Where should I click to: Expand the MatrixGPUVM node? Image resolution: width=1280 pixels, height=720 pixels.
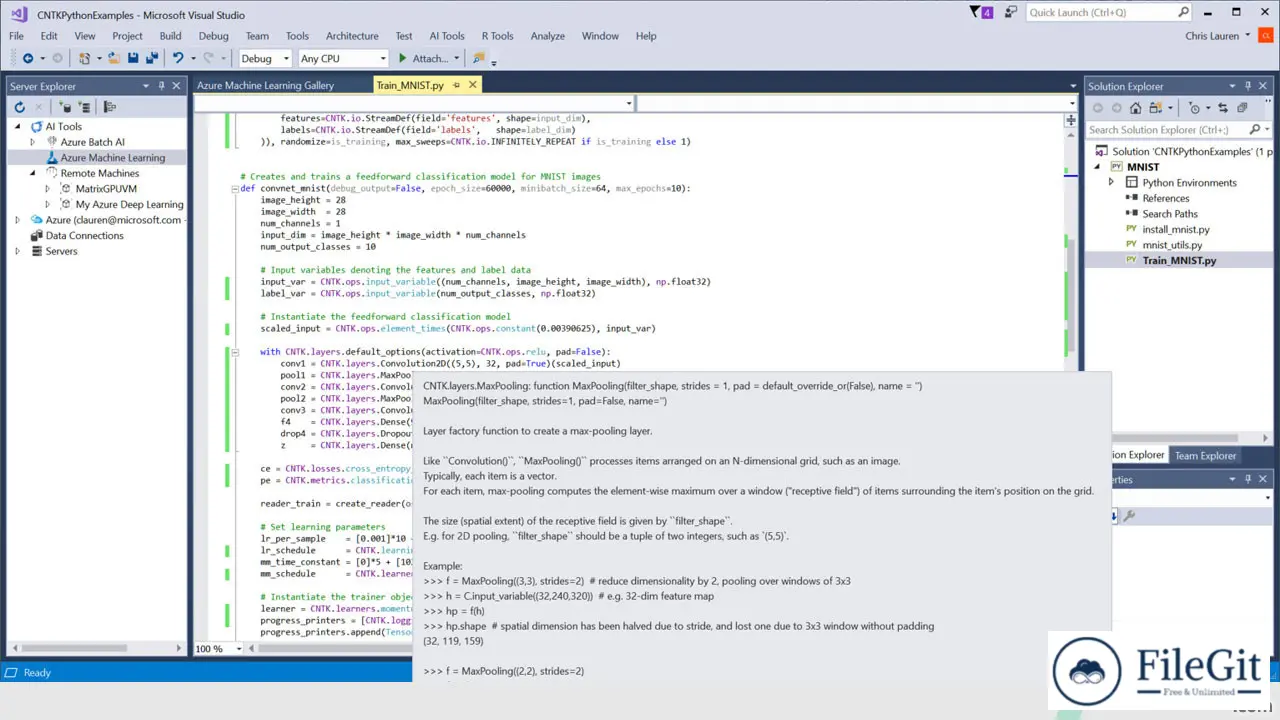coord(47,188)
